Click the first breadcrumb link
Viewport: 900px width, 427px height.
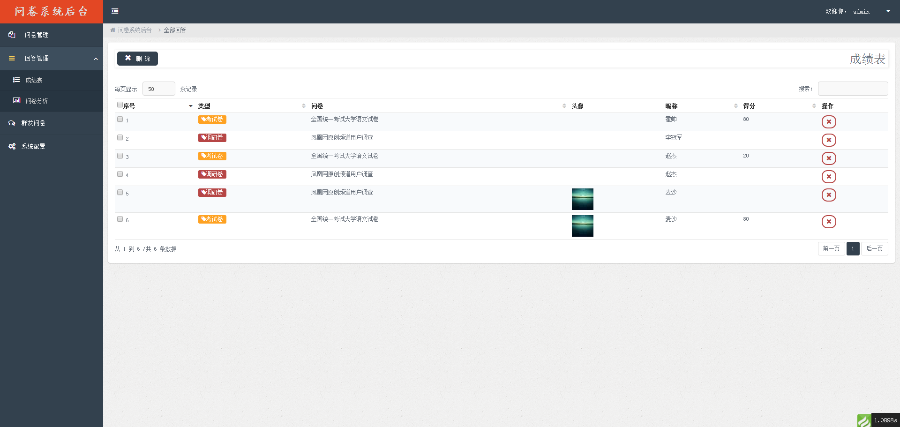click(135, 30)
